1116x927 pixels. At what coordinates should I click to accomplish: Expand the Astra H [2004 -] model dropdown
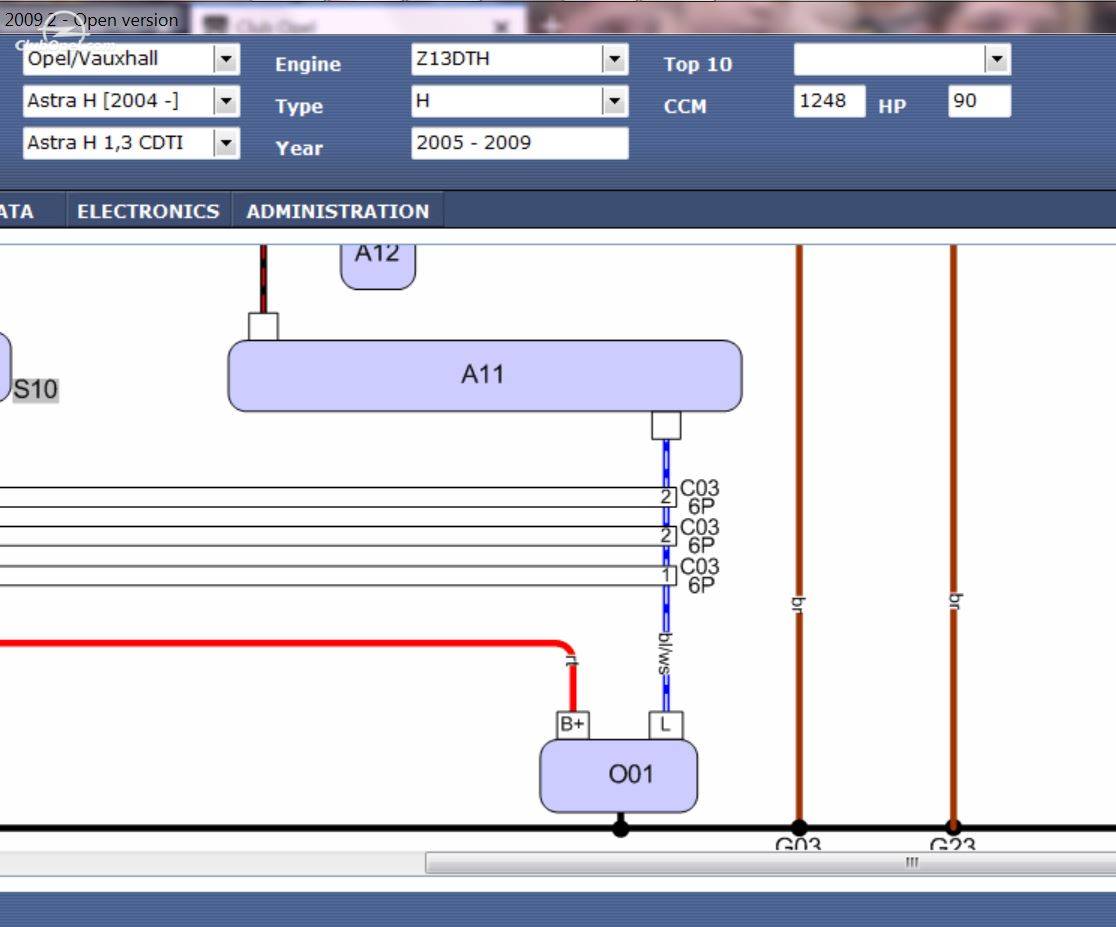(x=226, y=101)
